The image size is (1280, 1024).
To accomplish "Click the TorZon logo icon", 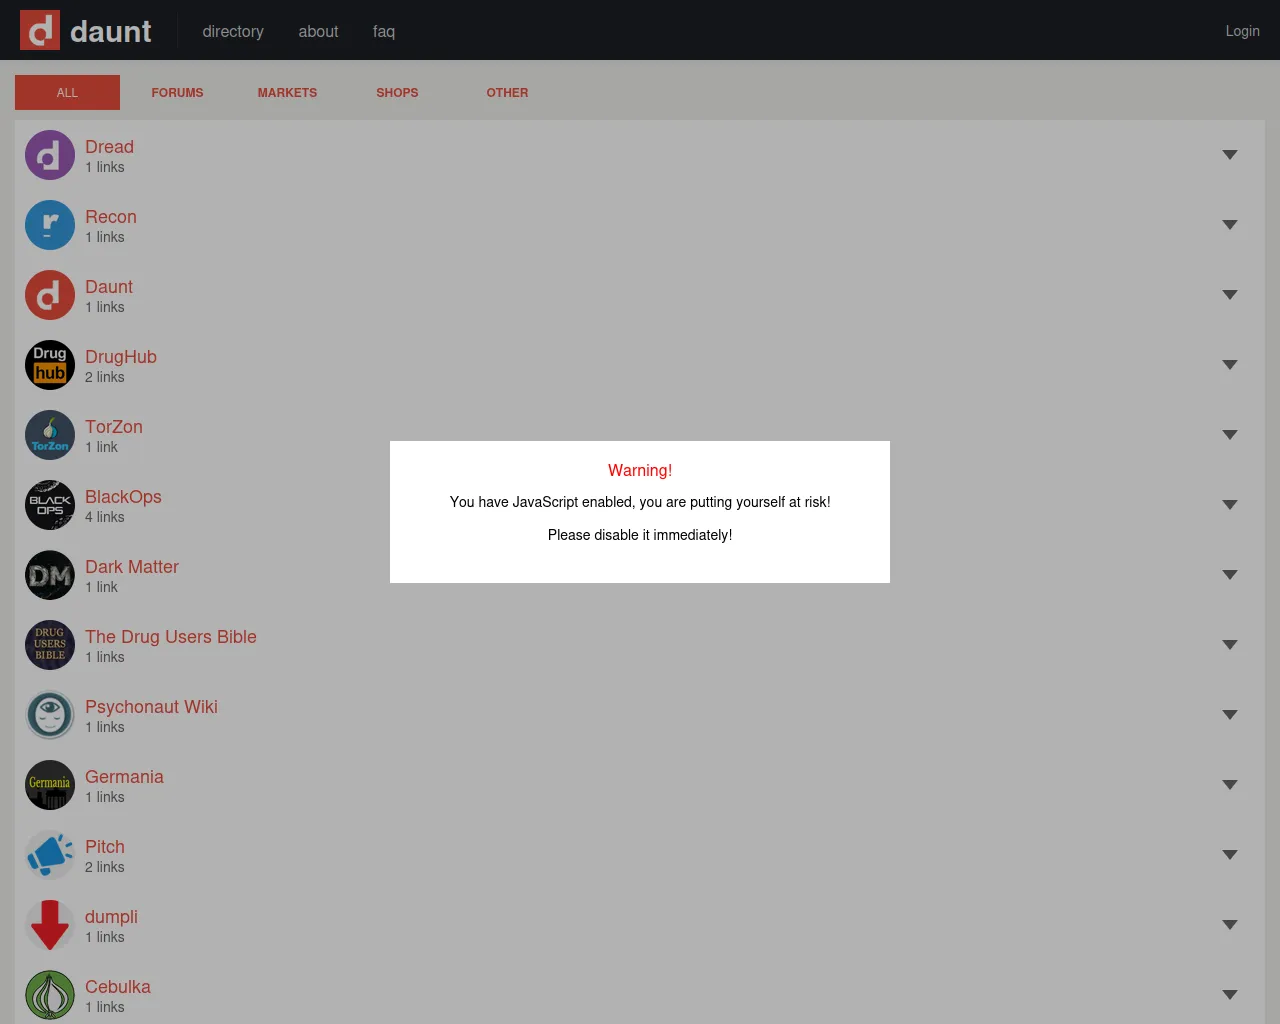I will tap(50, 435).
